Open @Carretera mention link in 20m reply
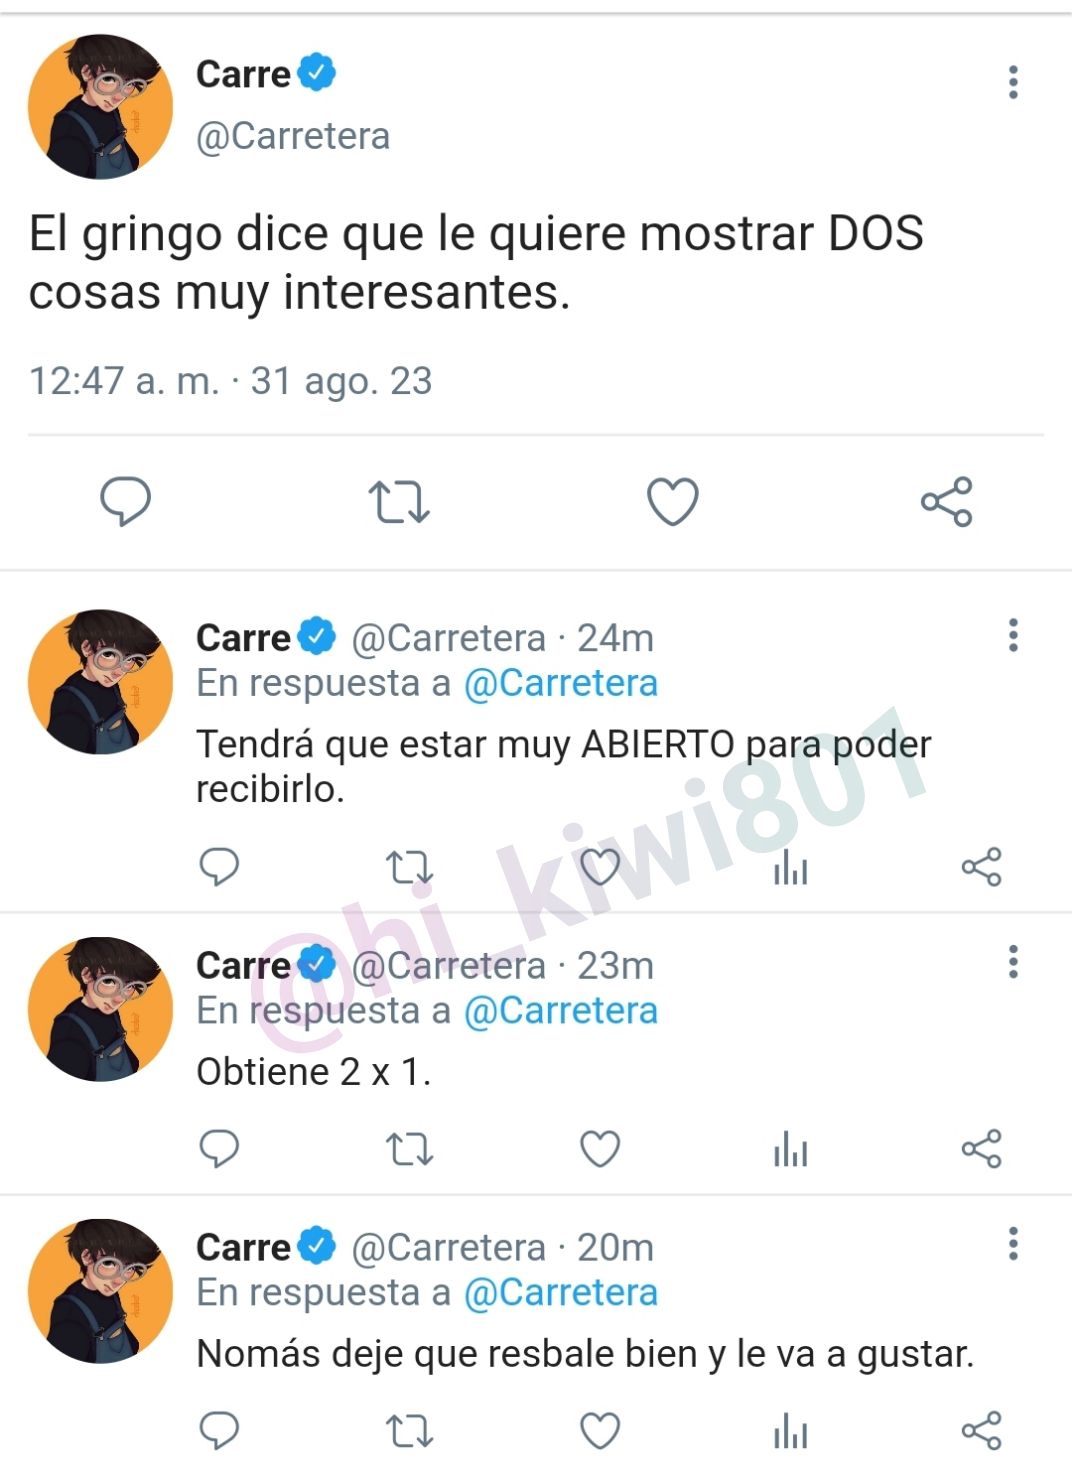Viewport: 1072px width, 1475px height. [x=561, y=1292]
